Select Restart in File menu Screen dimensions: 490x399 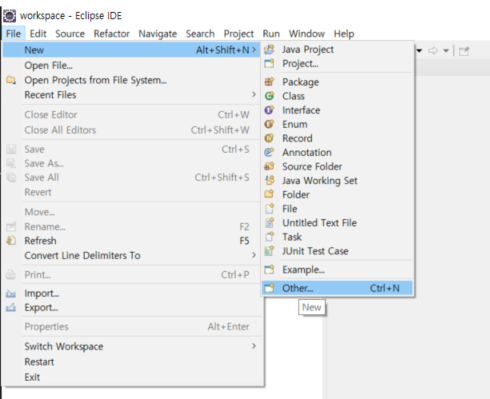[131, 362]
